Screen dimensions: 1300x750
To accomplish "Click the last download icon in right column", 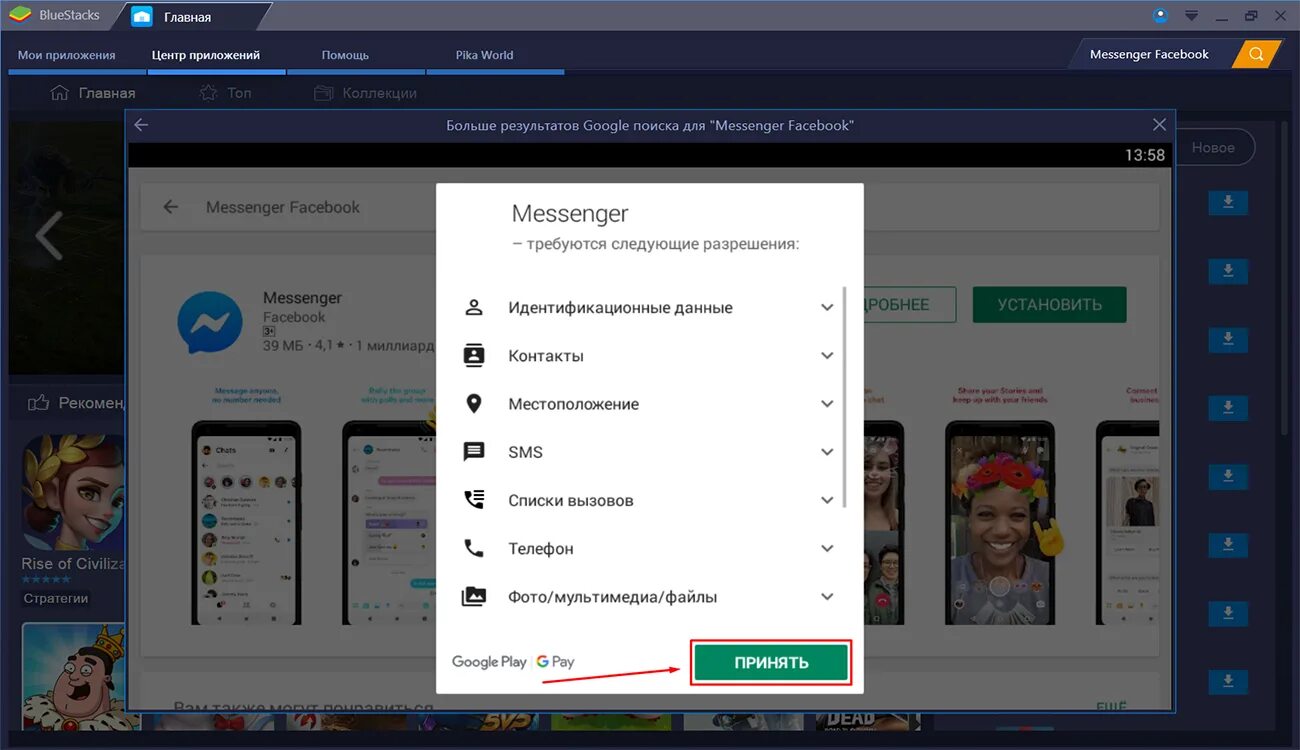I will (1228, 682).
